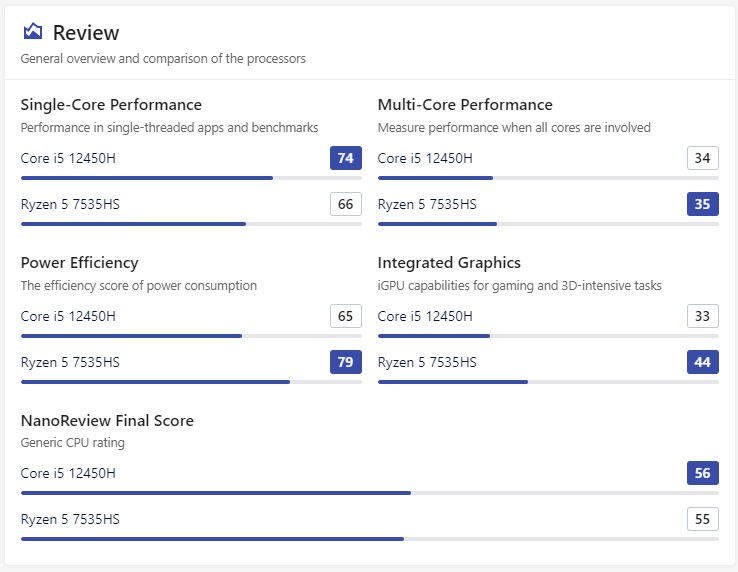Click Ryzen 5 7535HS Power Efficiency bar
Screen dimensions: 738x572
tap(191, 382)
